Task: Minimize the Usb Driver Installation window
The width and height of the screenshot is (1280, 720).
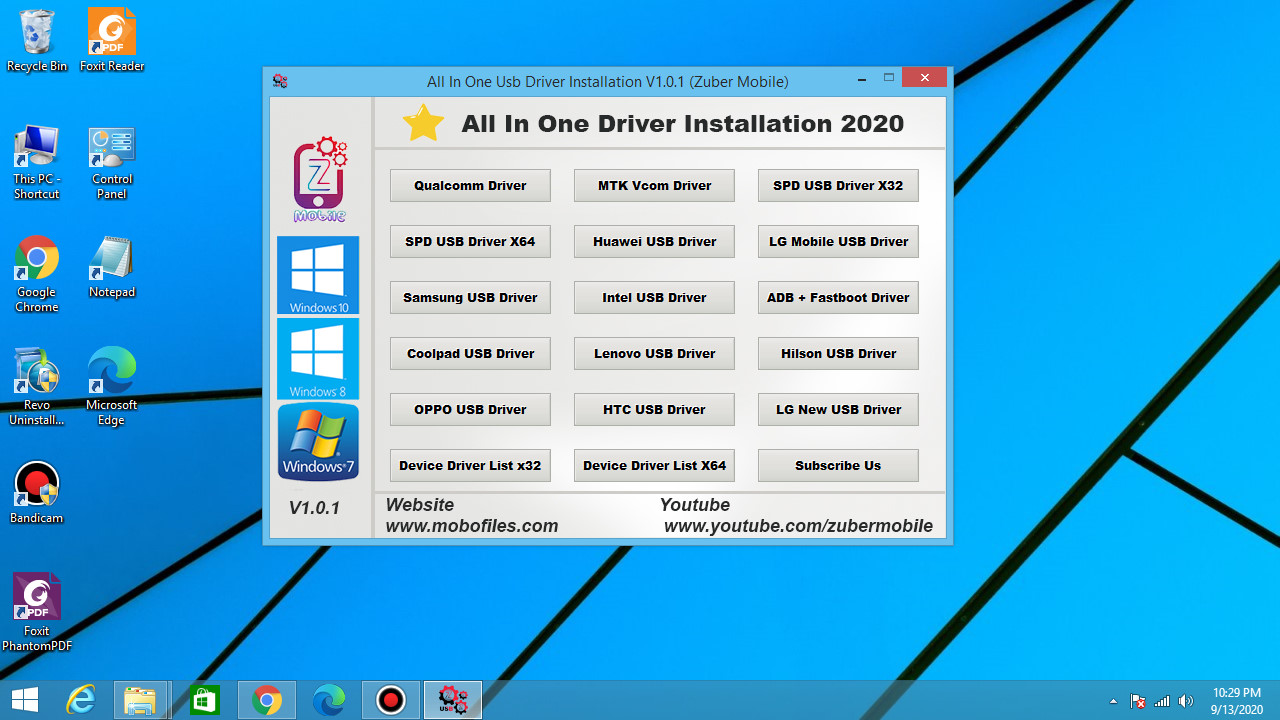Action: 862,79
